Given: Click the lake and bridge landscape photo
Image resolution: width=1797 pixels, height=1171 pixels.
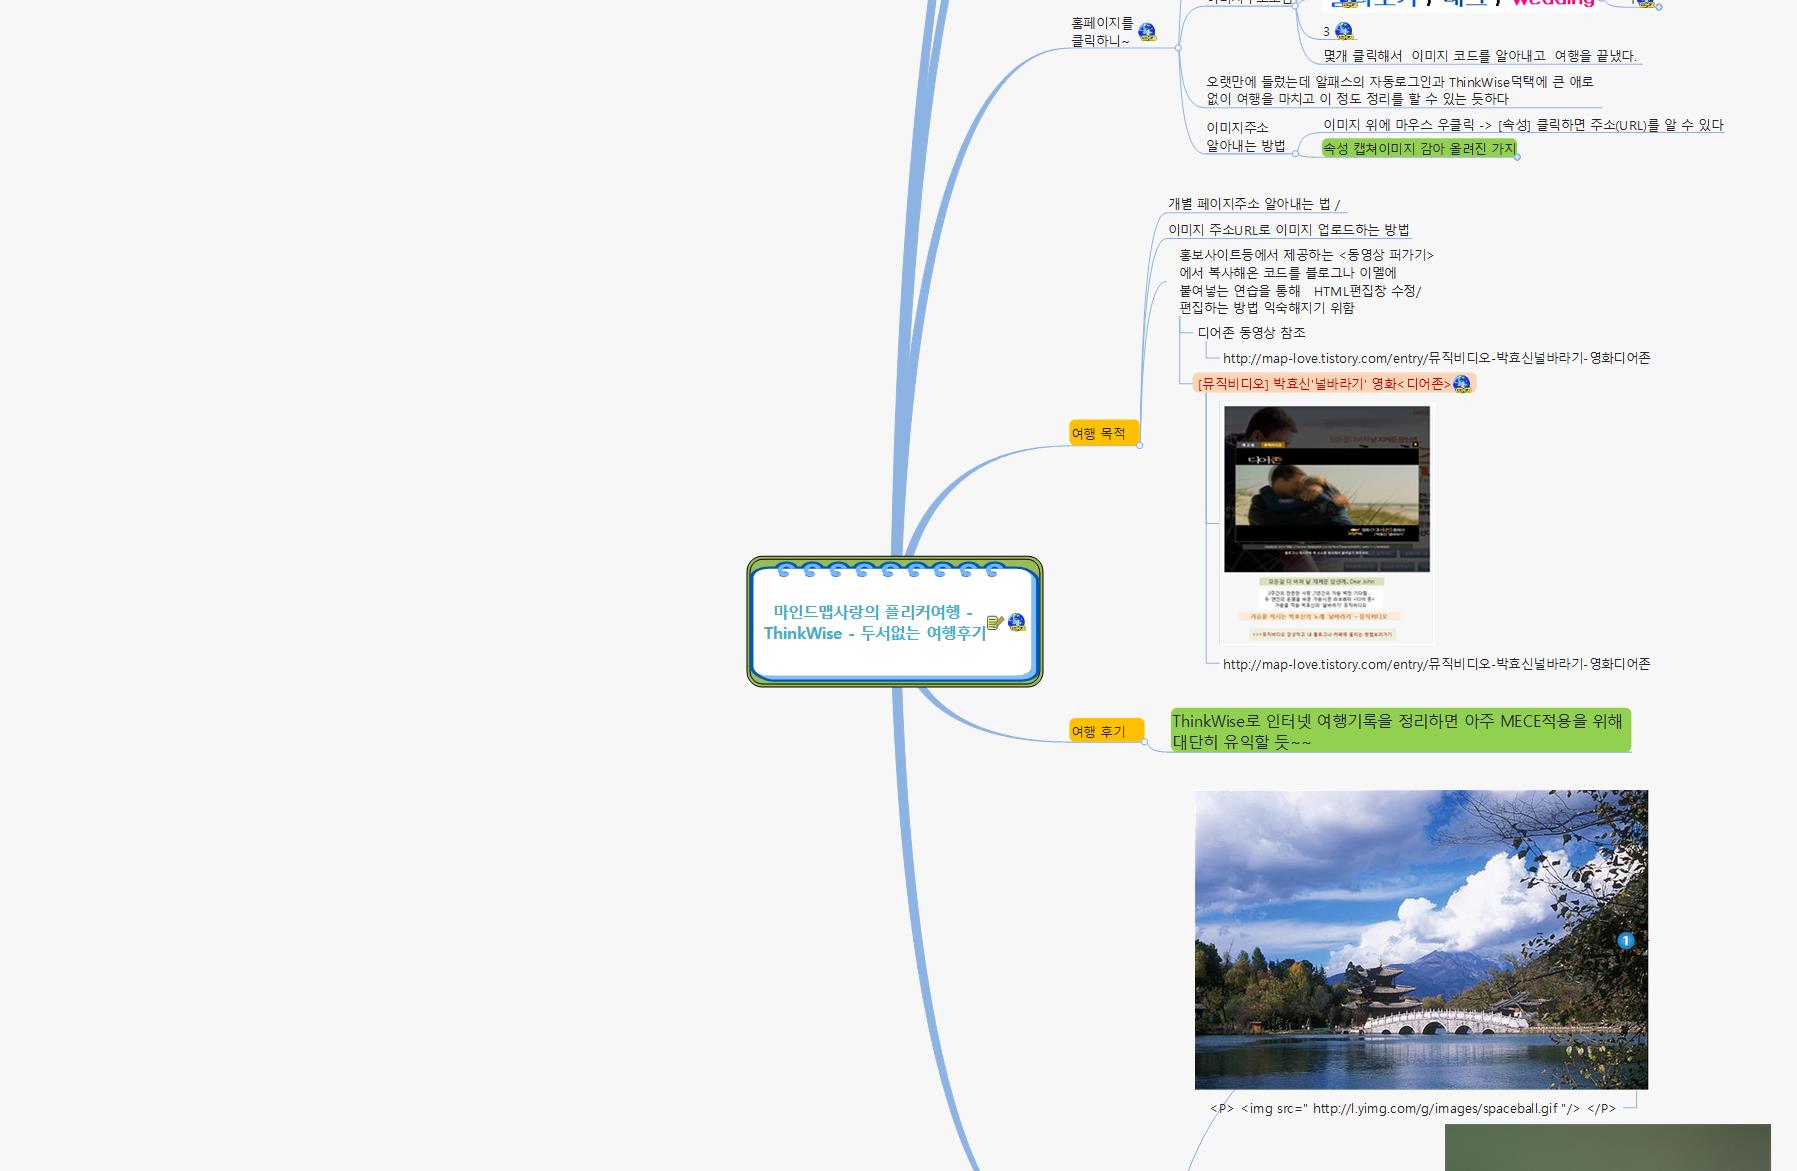Looking at the screenshot, I should tap(1420, 940).
